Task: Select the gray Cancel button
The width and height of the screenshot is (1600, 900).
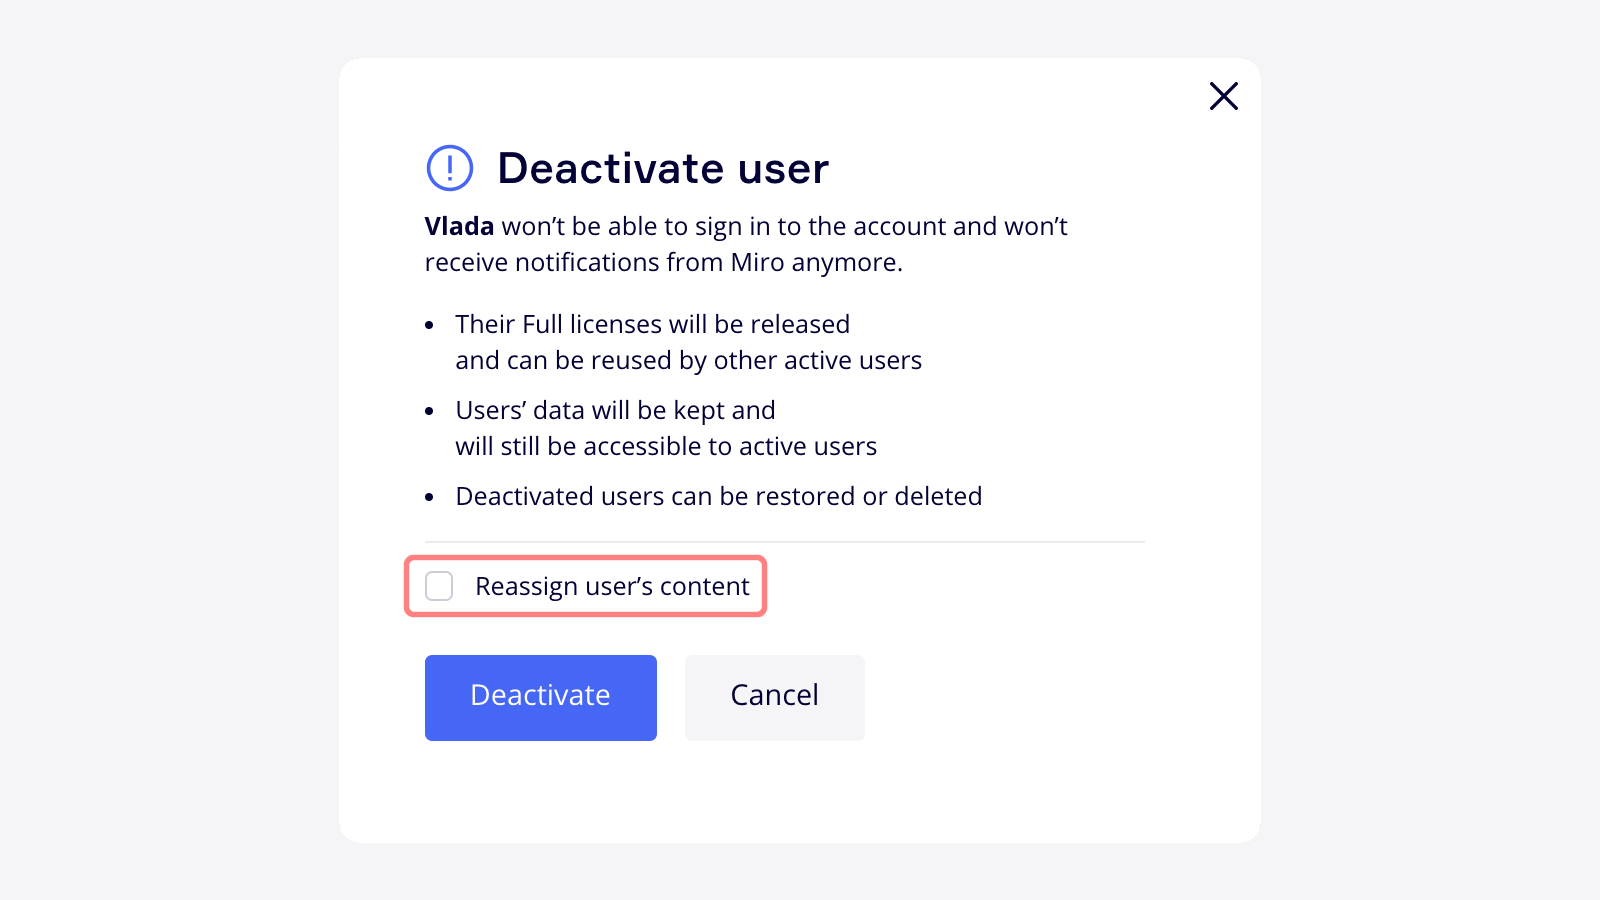Action: point(774,697)
